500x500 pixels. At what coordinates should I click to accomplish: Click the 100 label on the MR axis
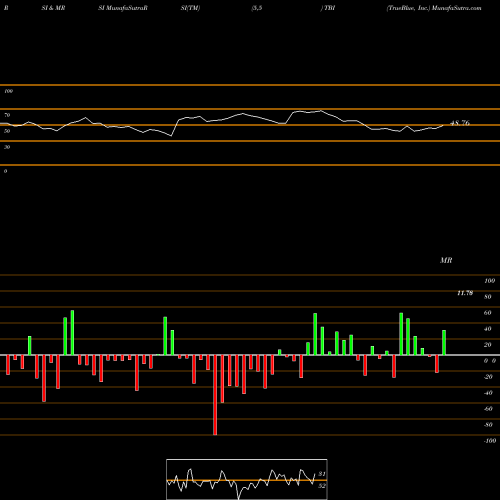pyautogui.click(x=489, y=281)
